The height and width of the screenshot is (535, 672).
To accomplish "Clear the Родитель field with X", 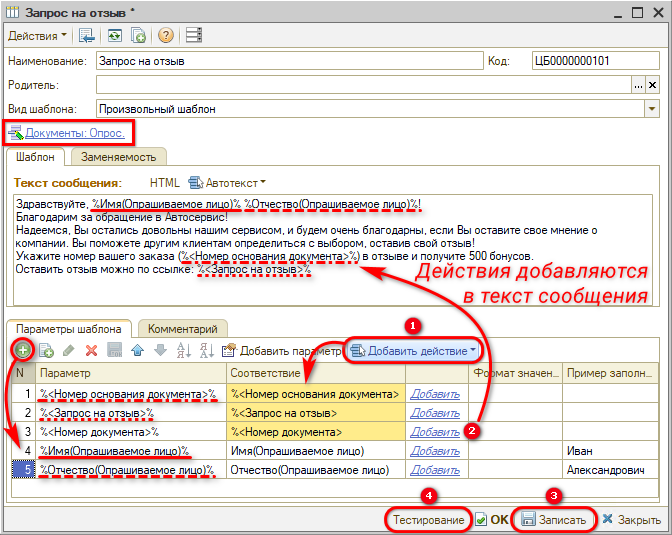I will [652, 85].
